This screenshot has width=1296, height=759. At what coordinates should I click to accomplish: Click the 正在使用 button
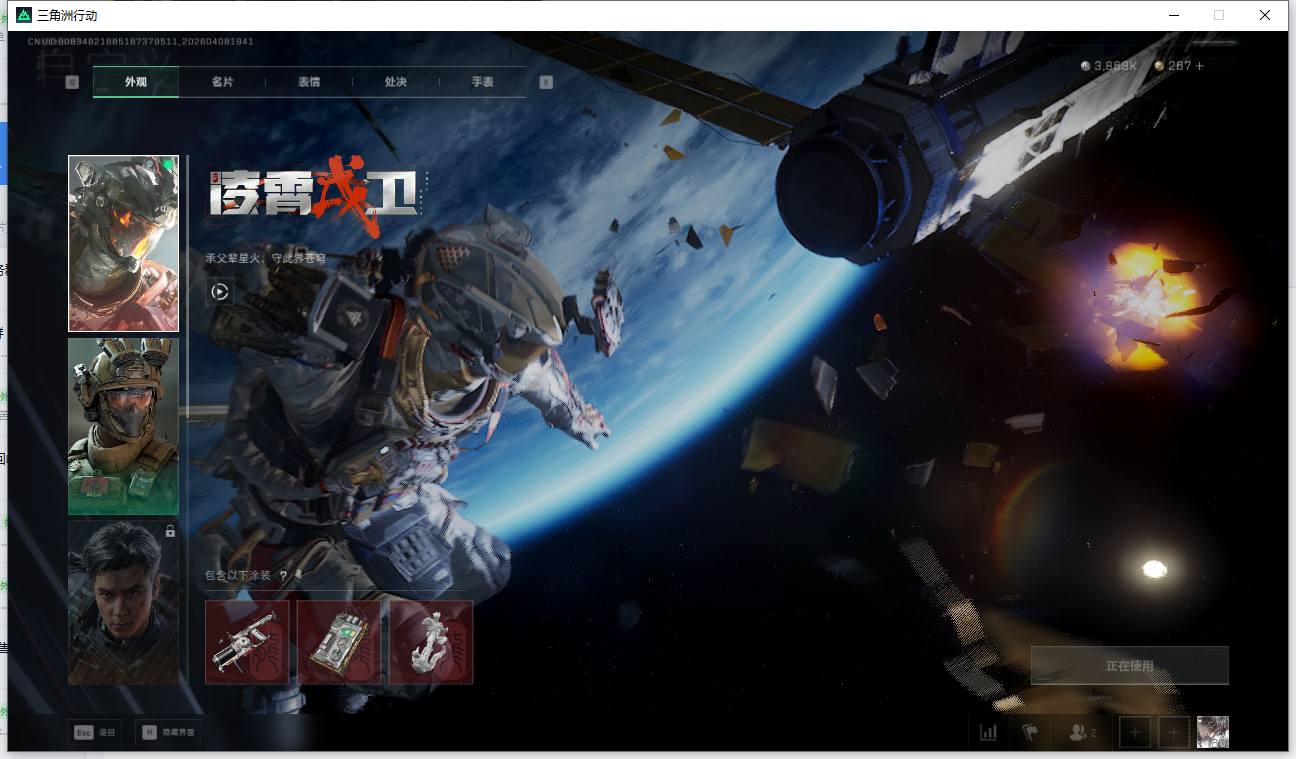[x=1129, y=666]
